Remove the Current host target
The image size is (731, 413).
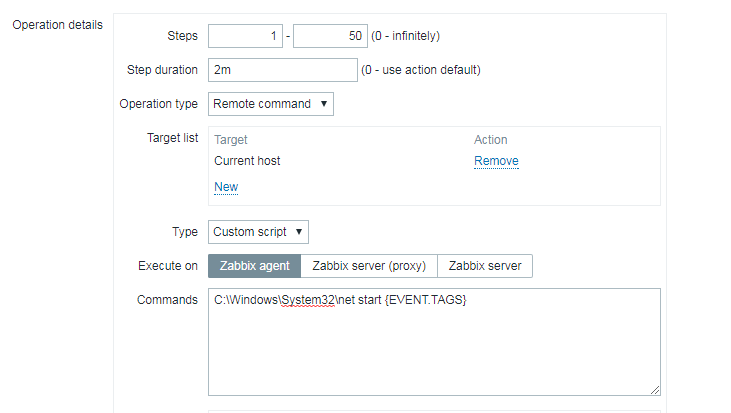(x=496, y=161)
